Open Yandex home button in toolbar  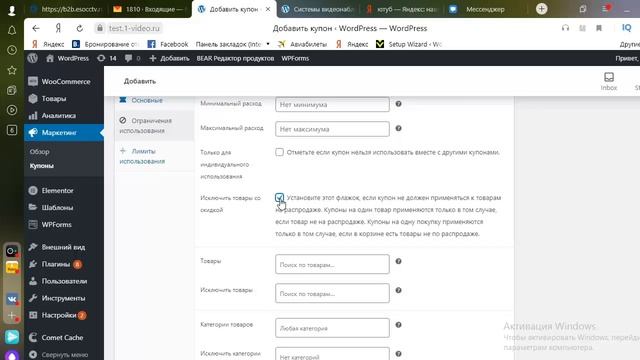tap(58, 28)
